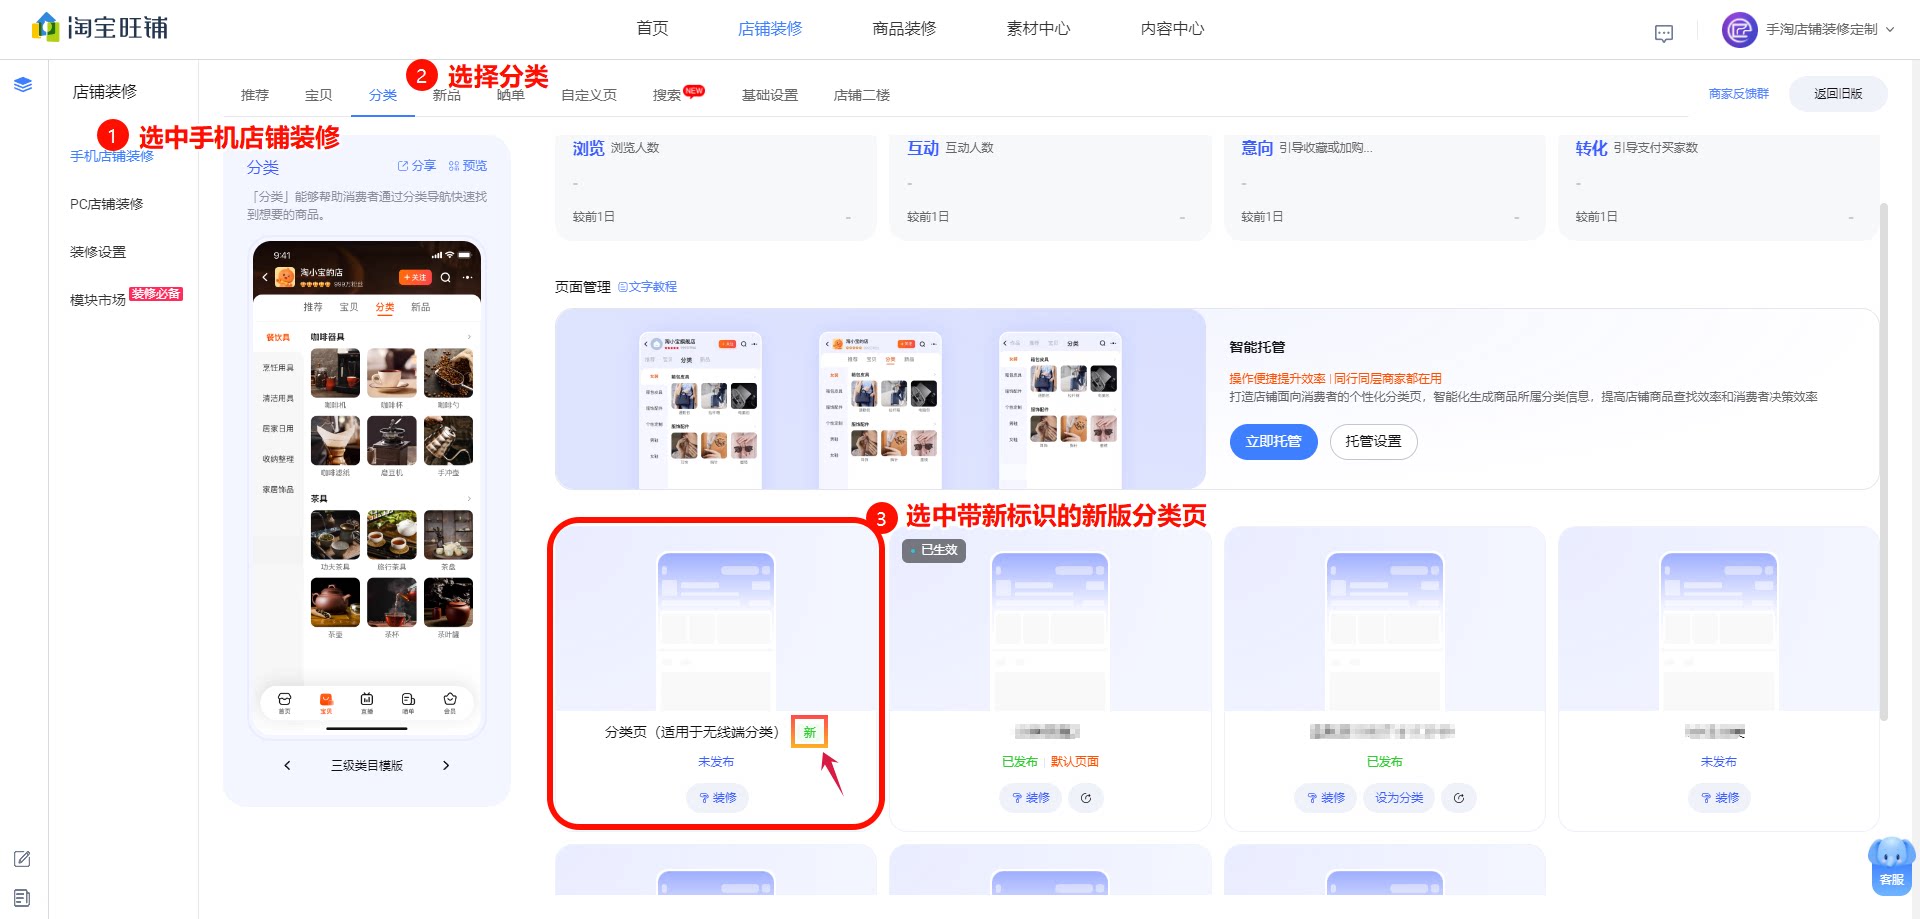Image resolution: width=1920 pixels, height=919 pixels.
Task: Switch to the 自定义页 tab
Action: coord(589,95)
